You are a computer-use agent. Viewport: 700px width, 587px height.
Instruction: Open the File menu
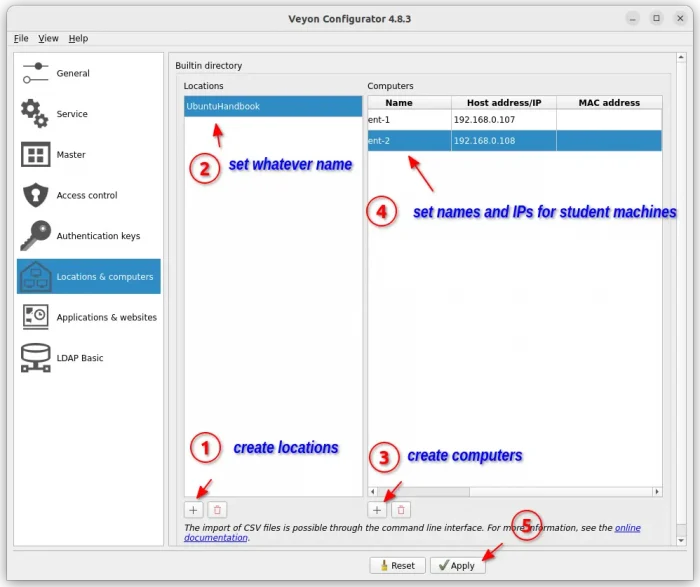[21, 38]
